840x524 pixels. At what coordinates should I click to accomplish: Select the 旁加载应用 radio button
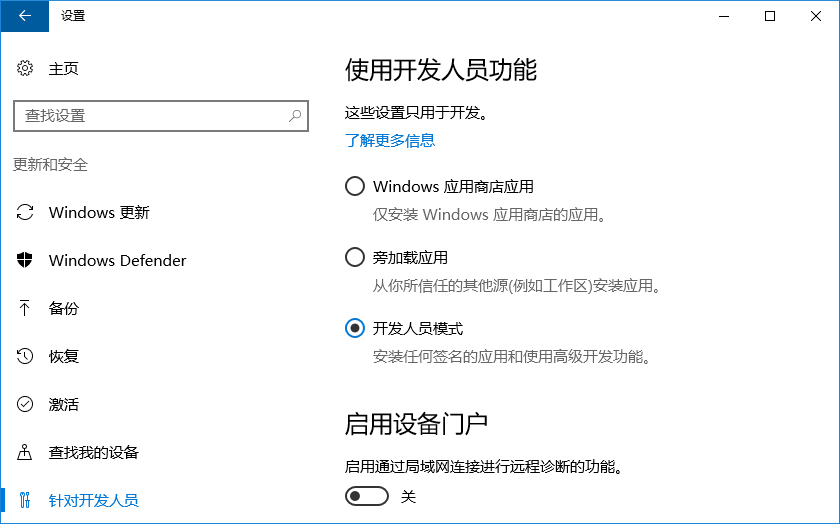(354, 258)
